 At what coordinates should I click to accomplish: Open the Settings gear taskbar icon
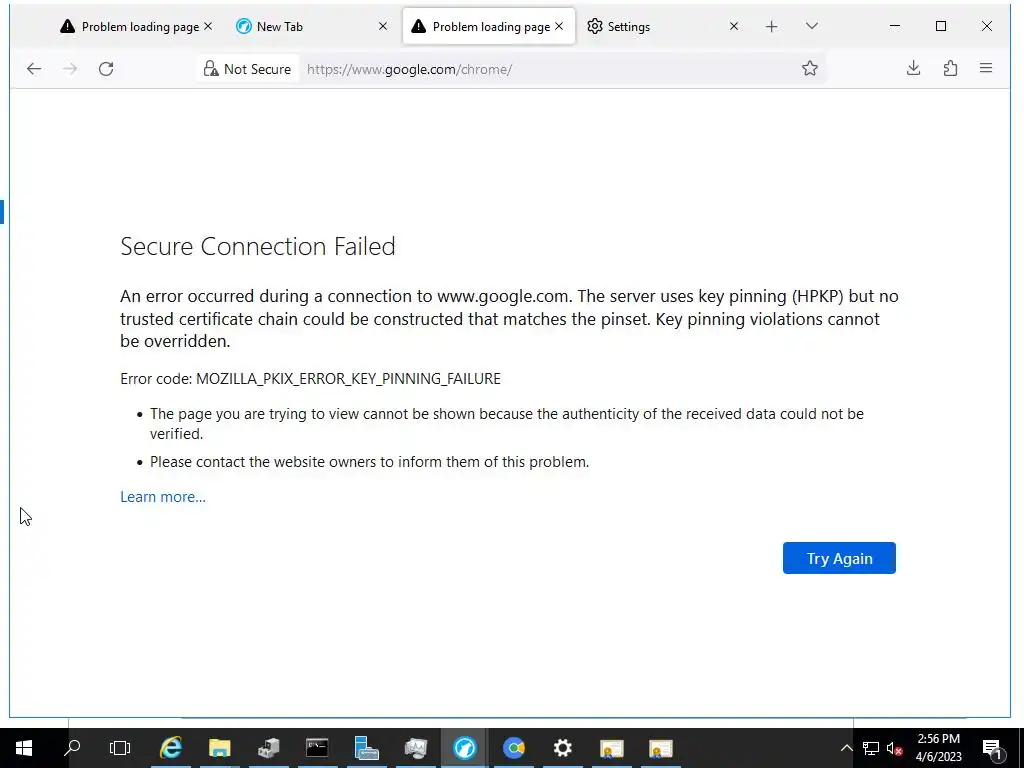tap(562, 748)
